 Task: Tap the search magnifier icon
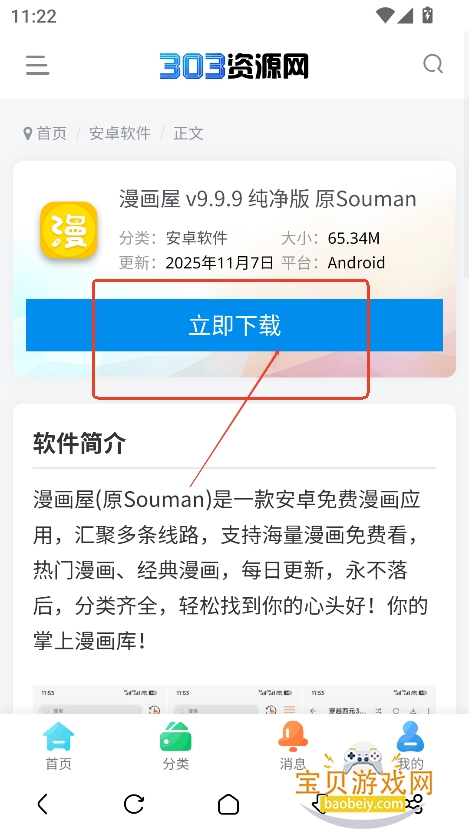tap(433, 65)
